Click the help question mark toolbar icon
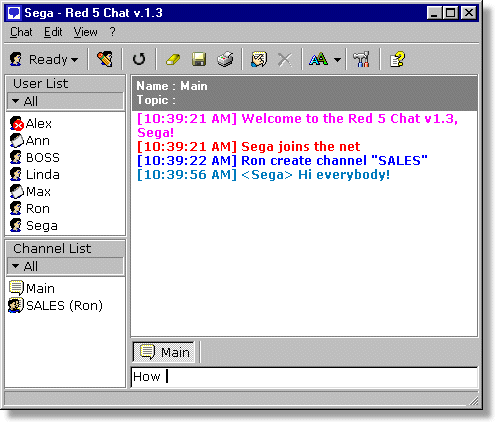The image size is (495, 422). tap(397, 60)
